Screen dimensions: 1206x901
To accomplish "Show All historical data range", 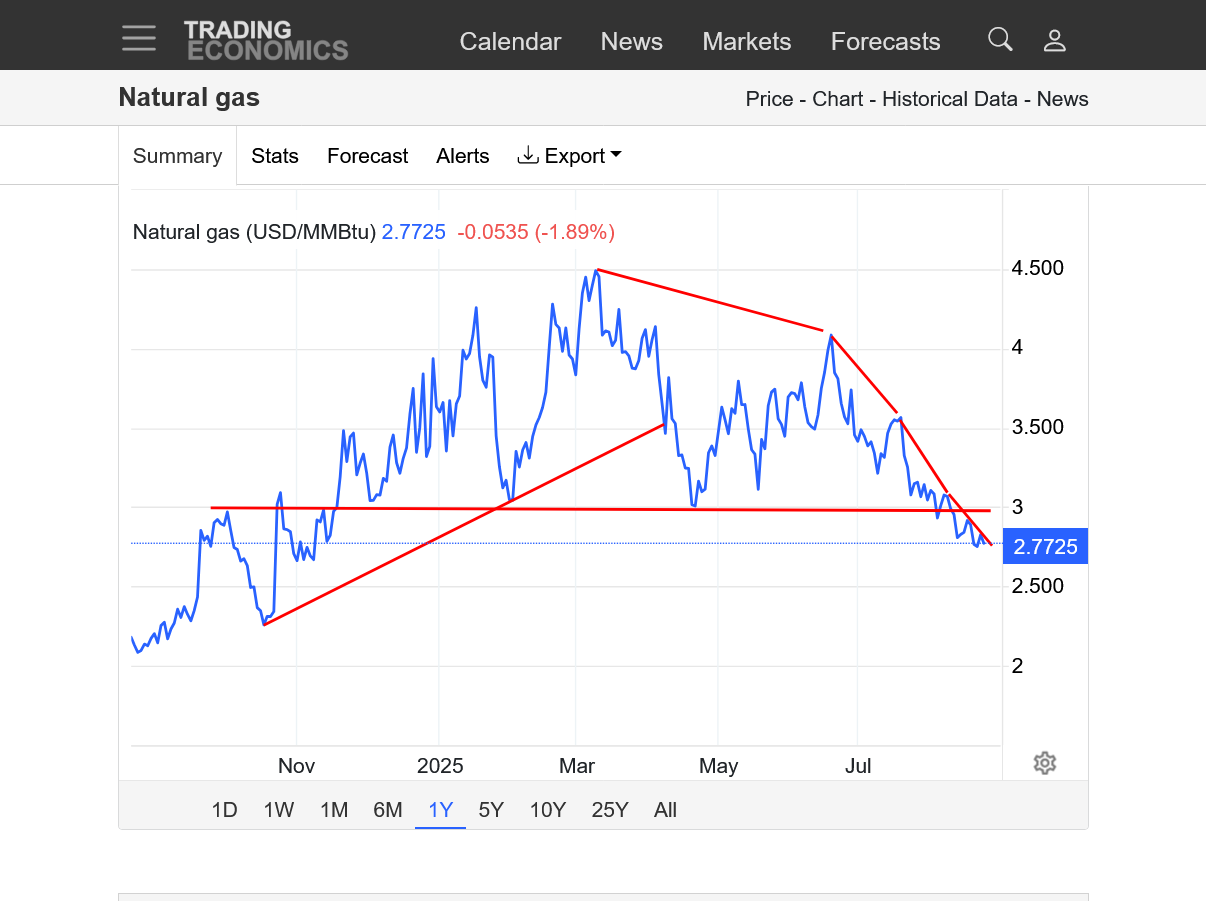I will pyautogui.click(x=665, y=810).
